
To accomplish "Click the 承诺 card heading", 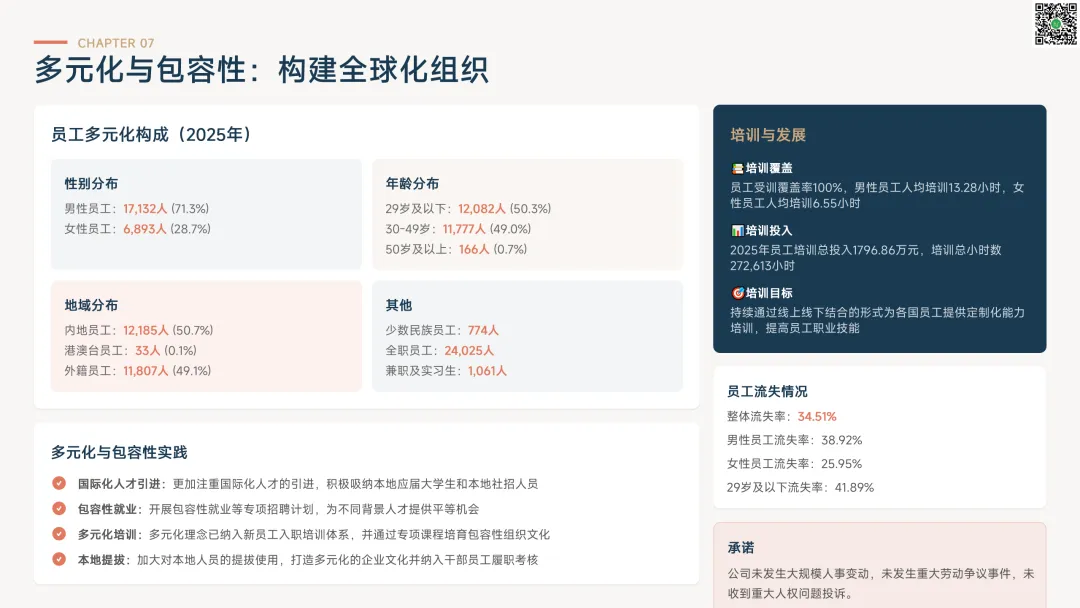I will (741, 548).
